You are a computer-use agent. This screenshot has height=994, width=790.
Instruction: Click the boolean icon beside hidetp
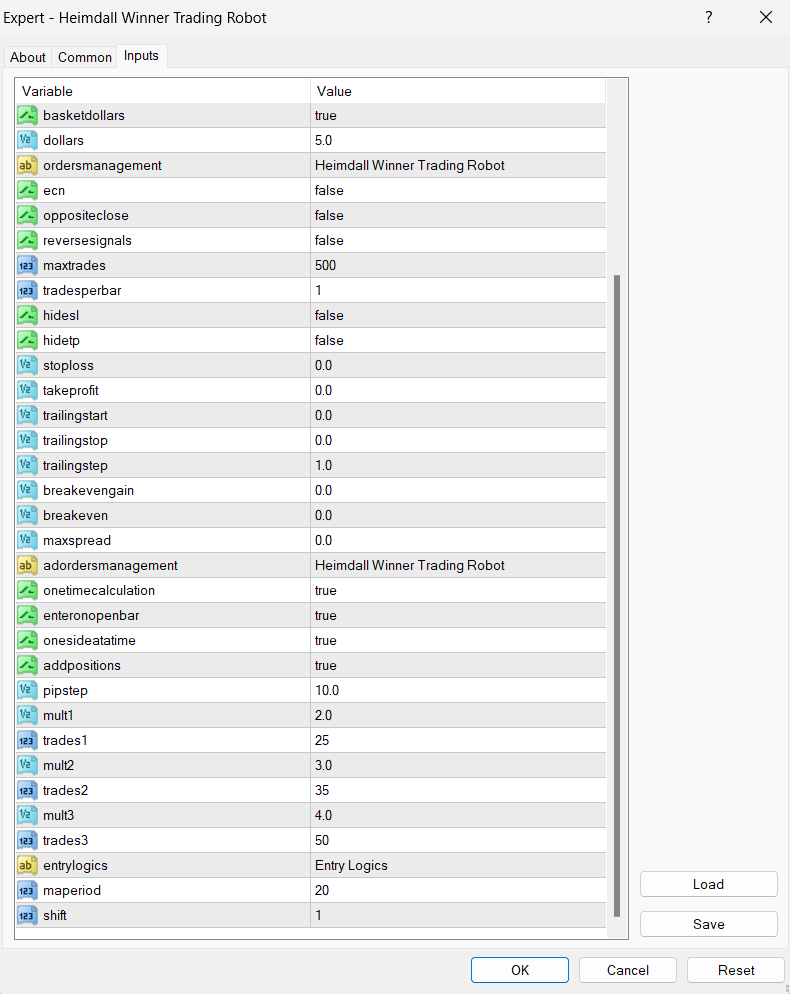point(27,340)
